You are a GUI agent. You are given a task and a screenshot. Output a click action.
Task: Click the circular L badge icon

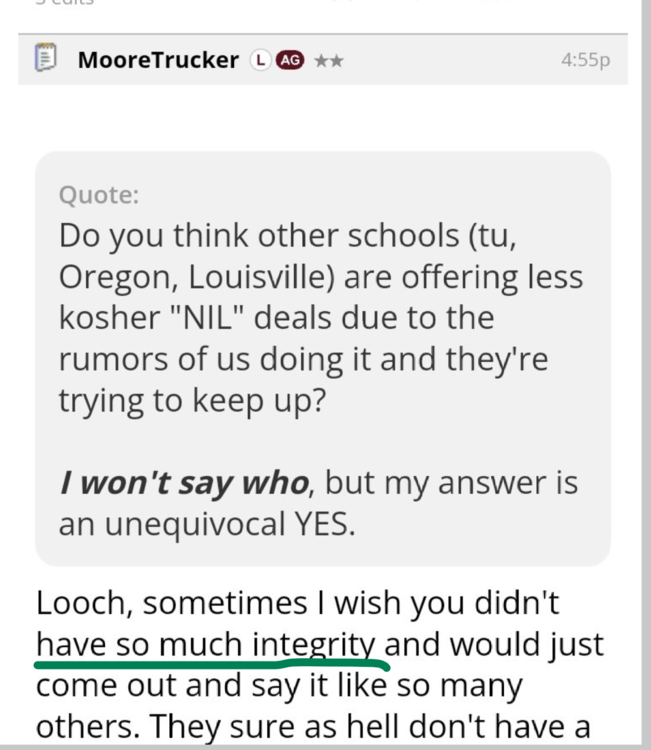[260, 60]
